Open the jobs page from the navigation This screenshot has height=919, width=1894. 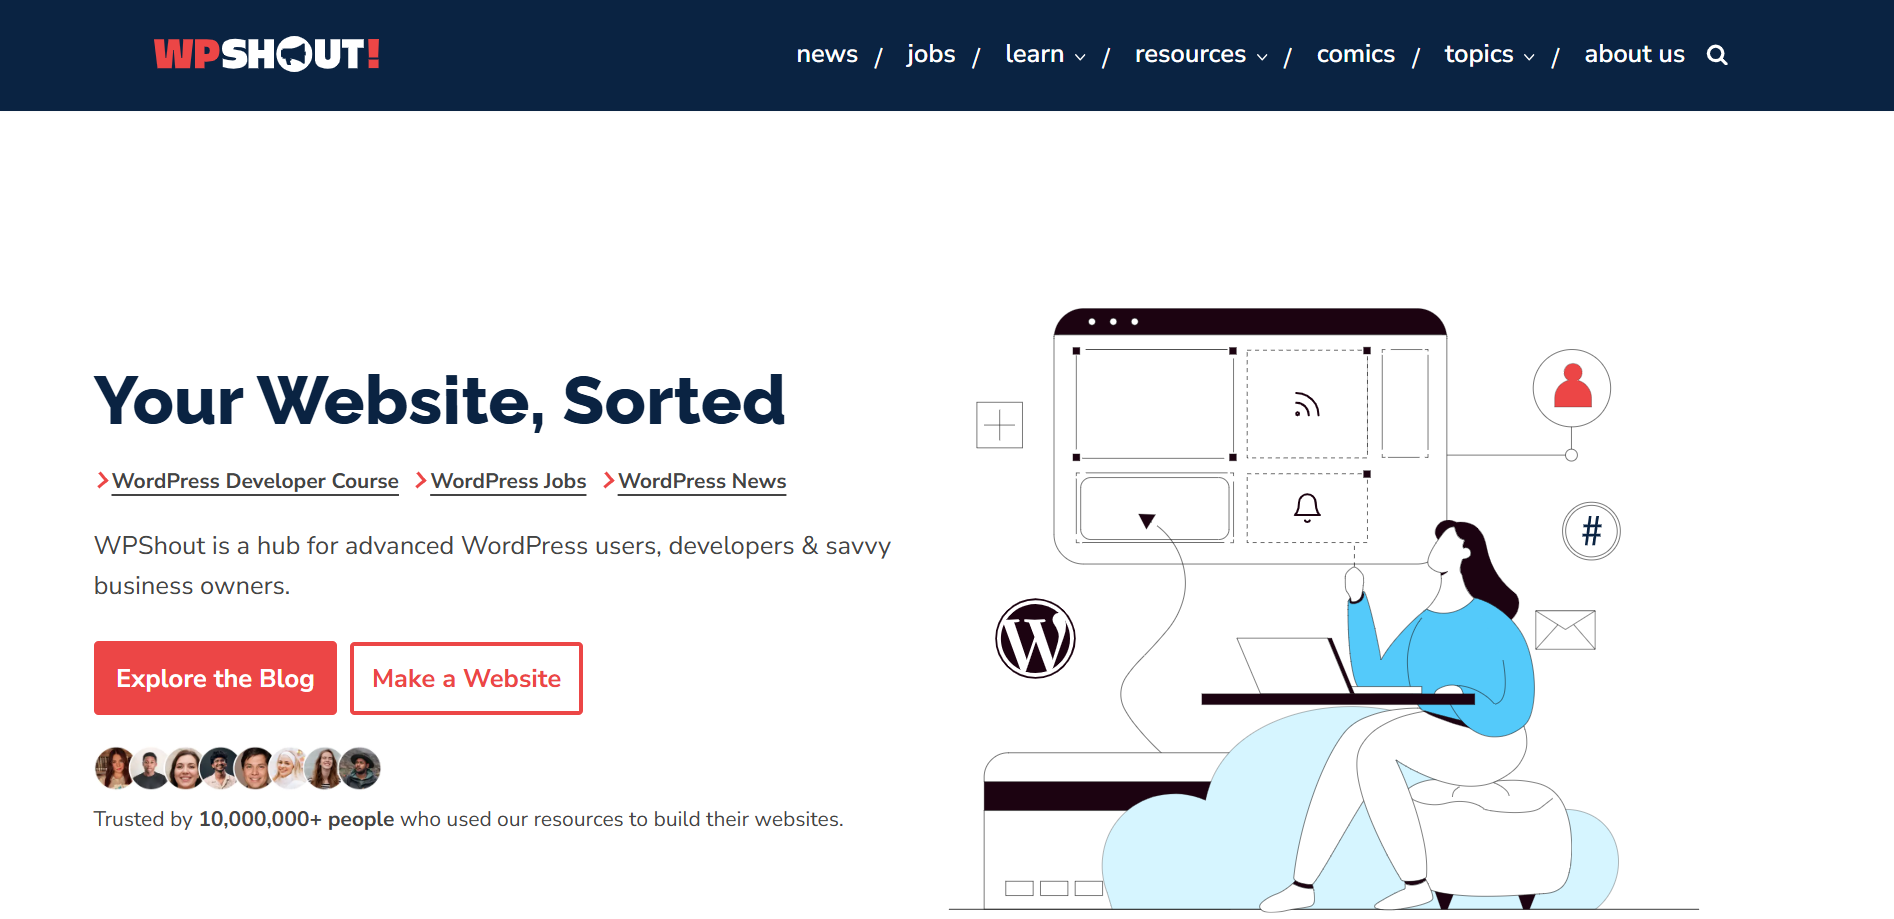(x=931, y=54)
